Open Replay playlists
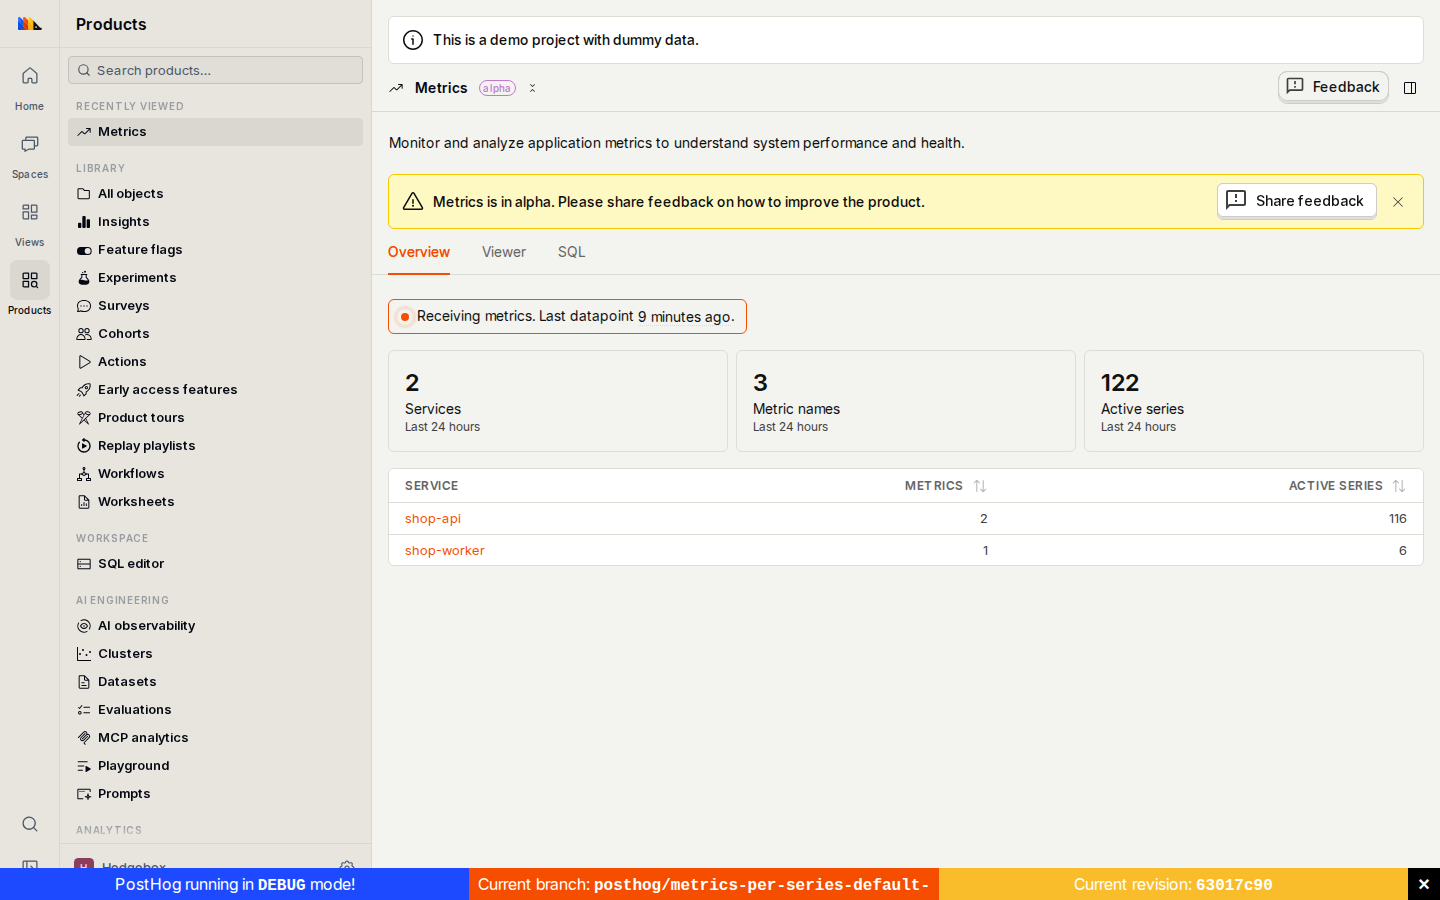 coord(215,446)
